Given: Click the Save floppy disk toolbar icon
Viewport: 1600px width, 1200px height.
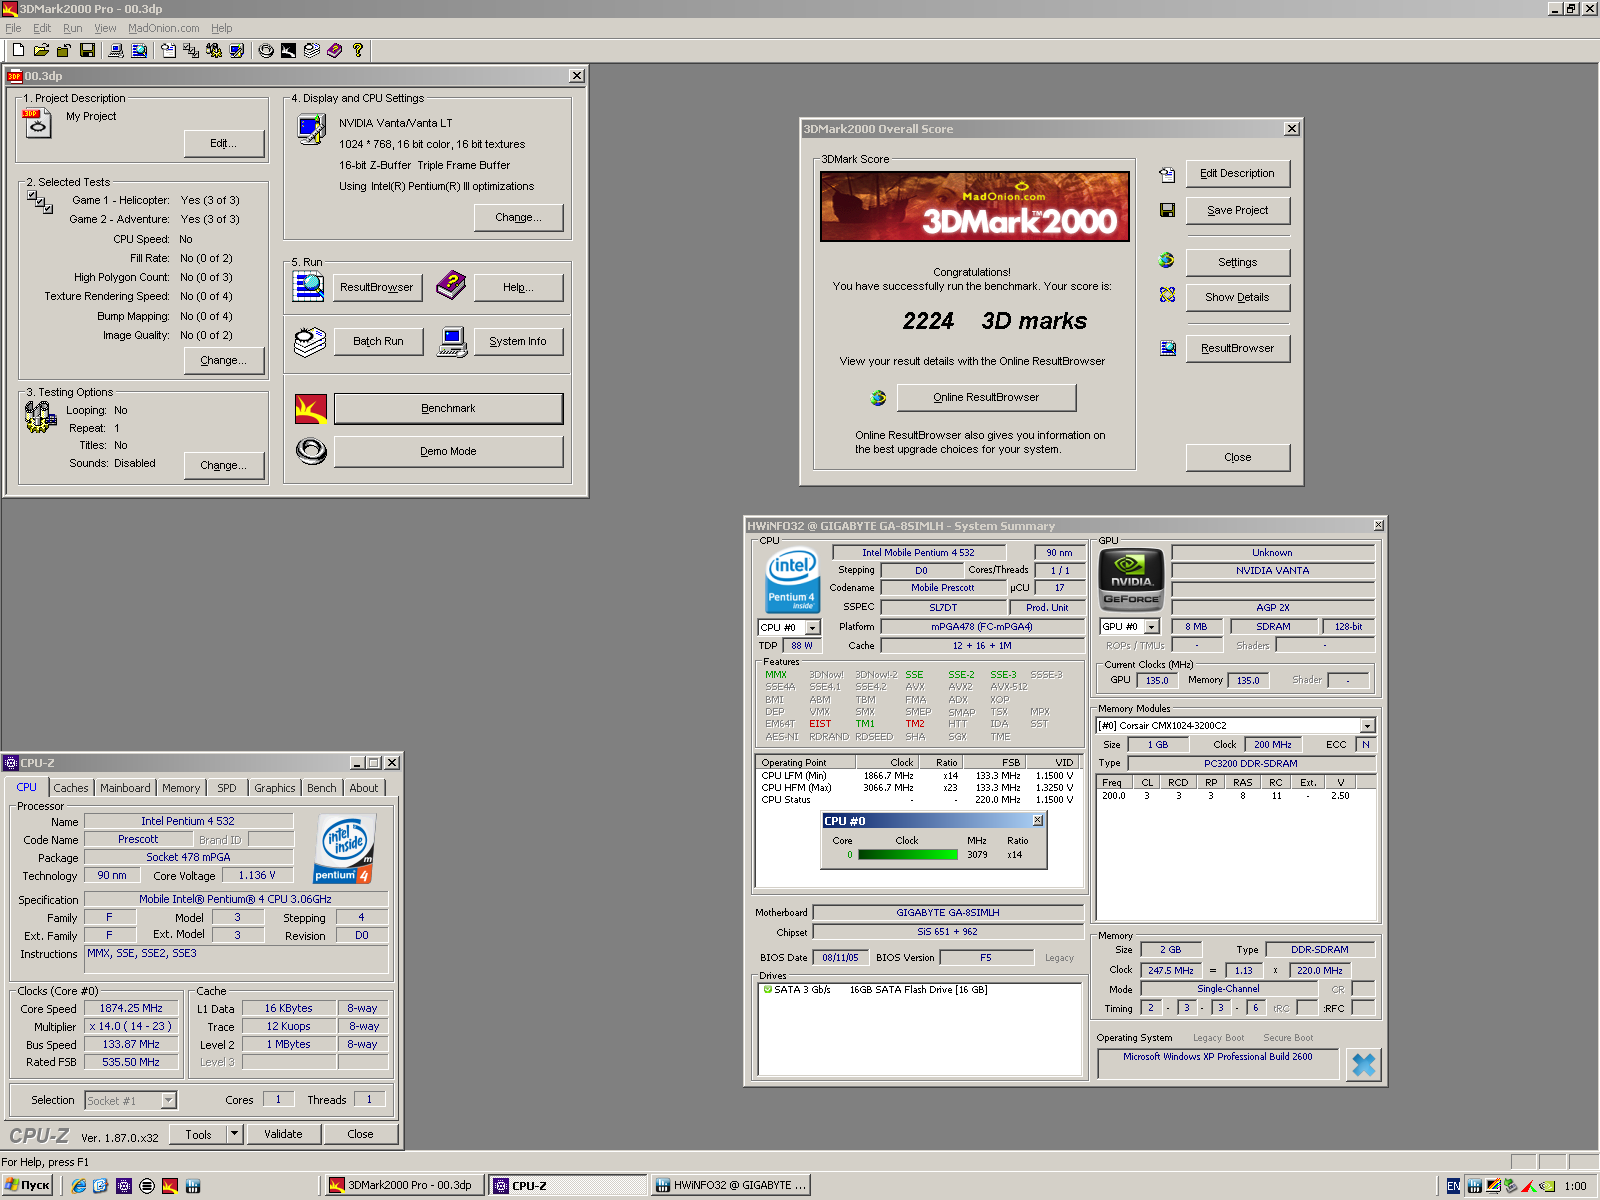Looking at the screenshot, I should [x=87, y=50].
